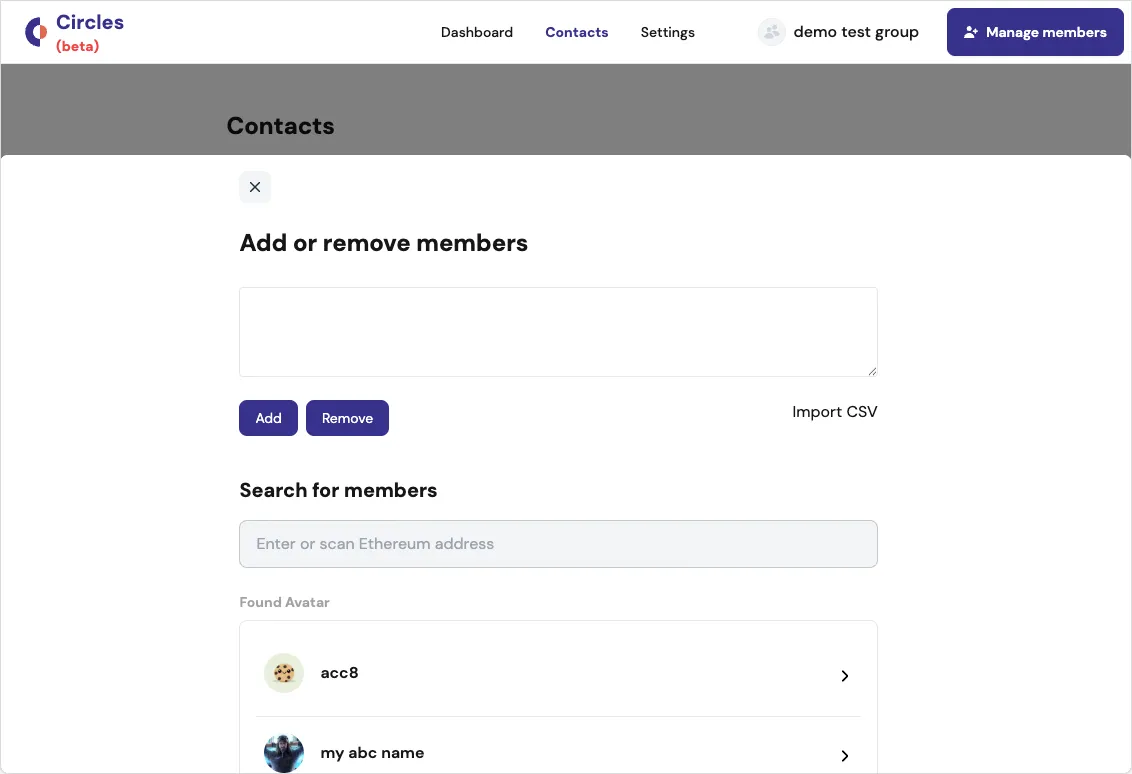Screen dimensions: 1132x774
Task: Open Settings from the top navigation
Action: (667, 32)
